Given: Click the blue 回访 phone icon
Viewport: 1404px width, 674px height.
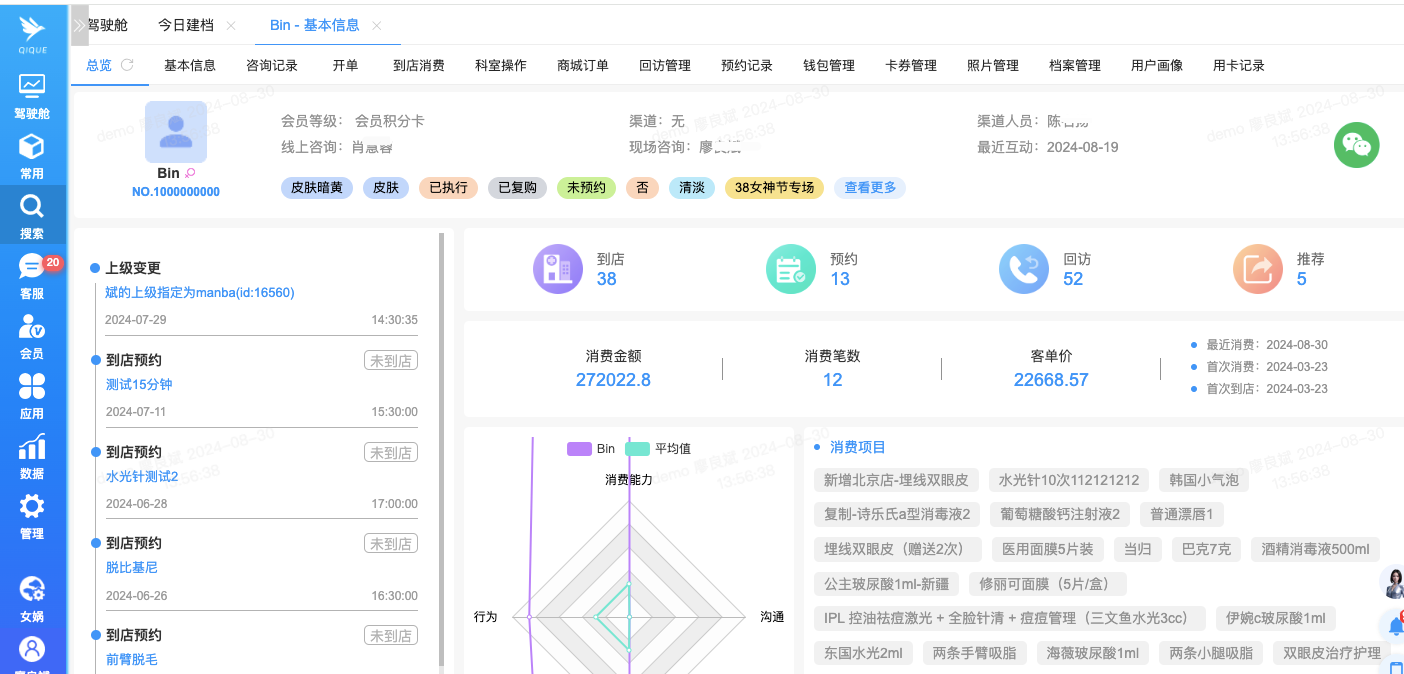Looking at the screenshot, I should (1023, 269).
